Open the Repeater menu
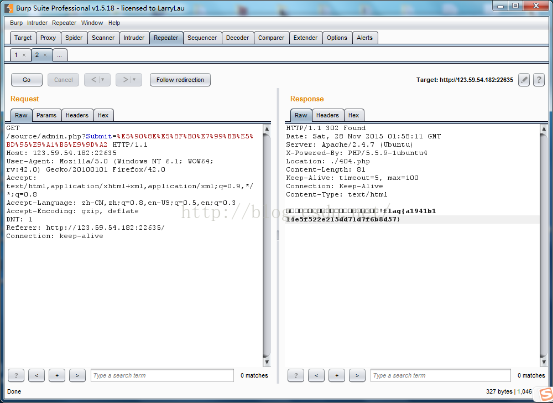 click(x=64, y=23)
